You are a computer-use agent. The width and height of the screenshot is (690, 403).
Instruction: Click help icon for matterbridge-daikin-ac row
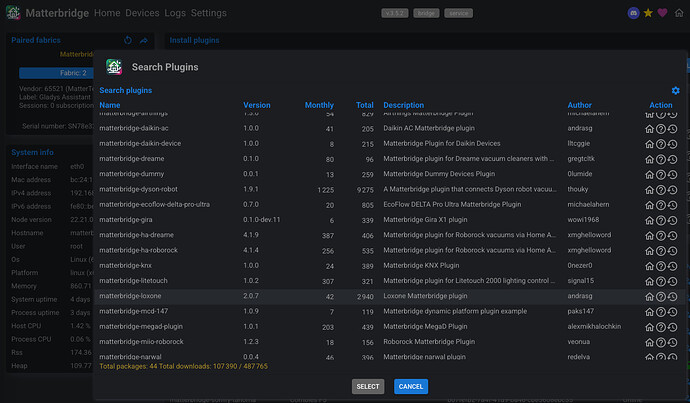661,129
